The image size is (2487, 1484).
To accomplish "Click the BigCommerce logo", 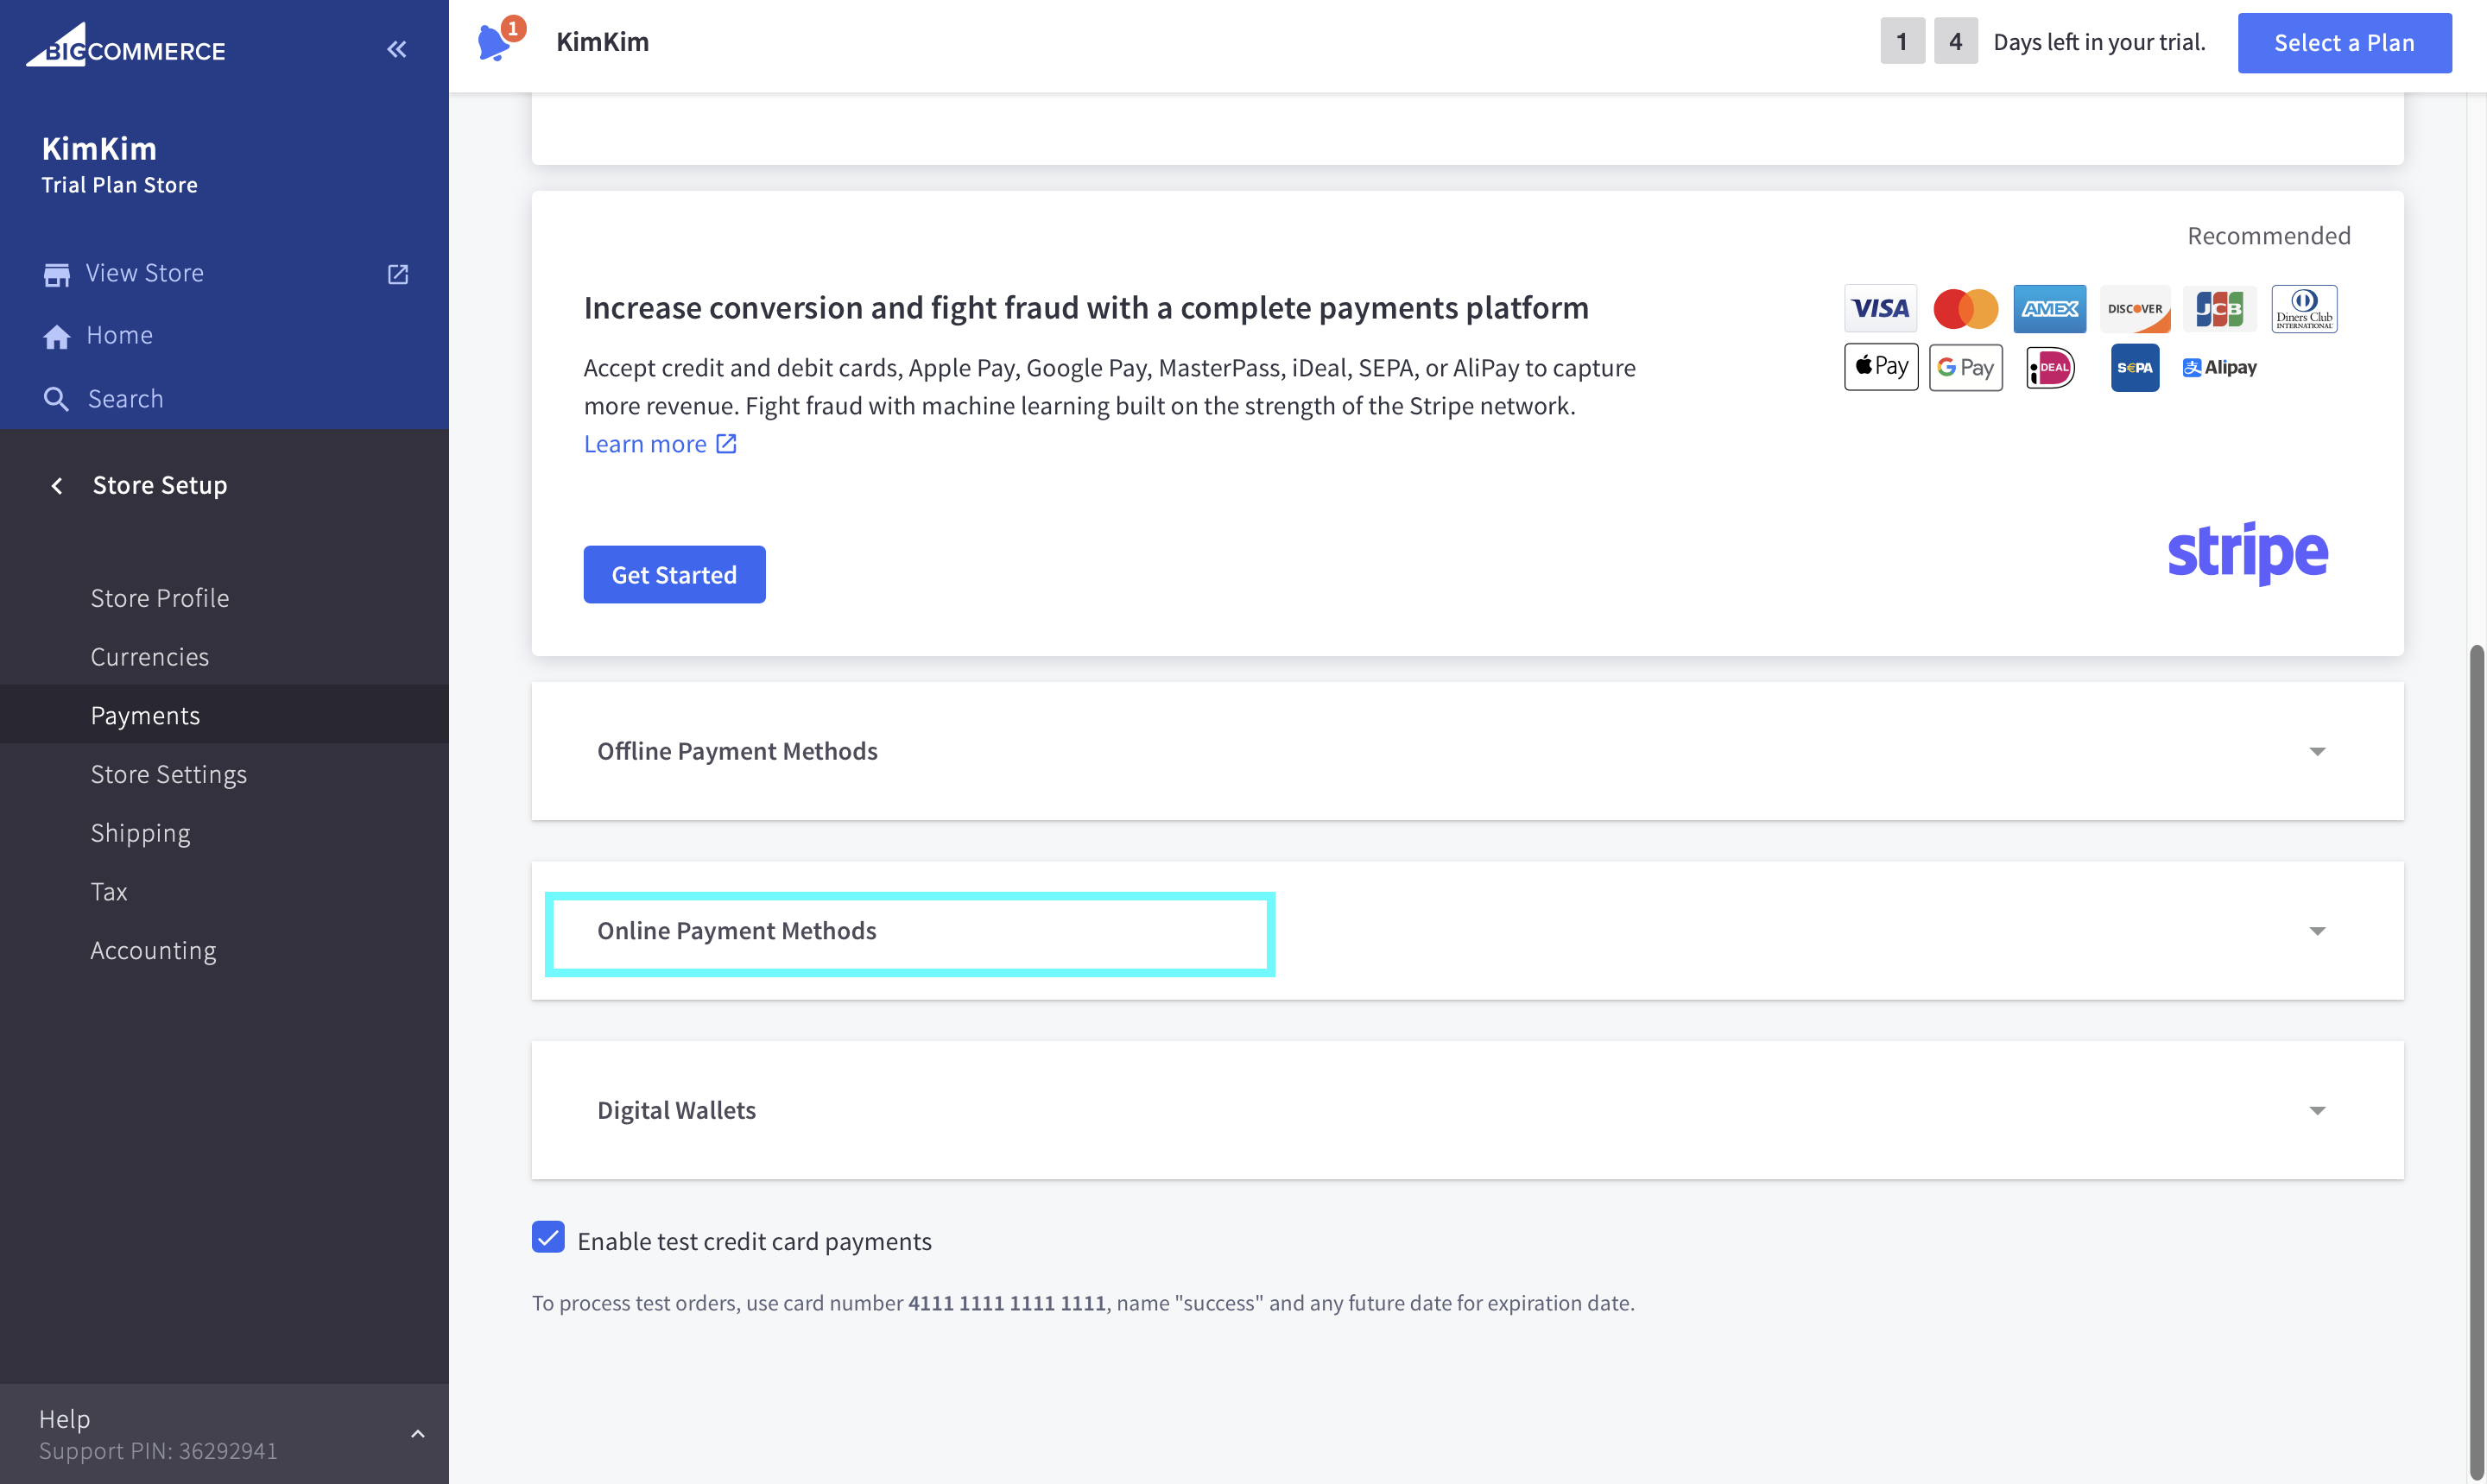I will pyautogui.click(x=126, y=47).
